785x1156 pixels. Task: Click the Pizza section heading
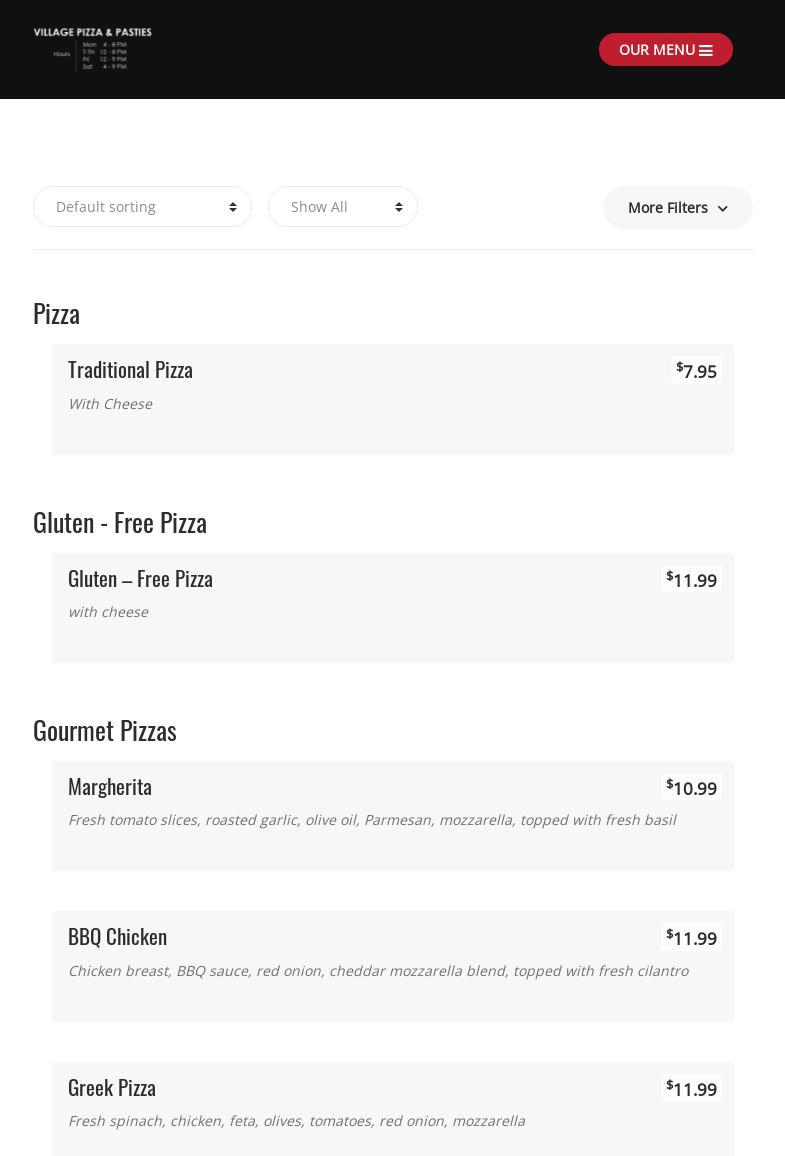coord(56,313)
